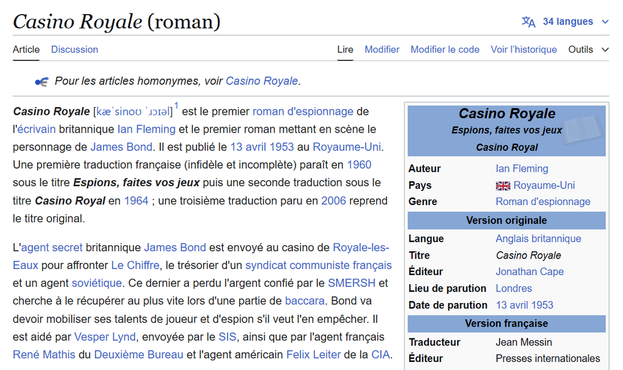Open the CIA link
This screenshot has height=370, width=623.
pyautogui.click(x=381, y=355)
